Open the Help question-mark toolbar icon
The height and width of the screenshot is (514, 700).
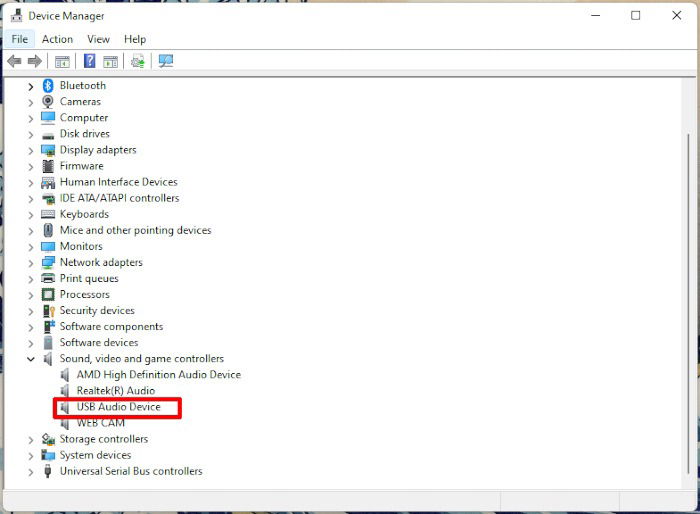(x=90, y=61)
